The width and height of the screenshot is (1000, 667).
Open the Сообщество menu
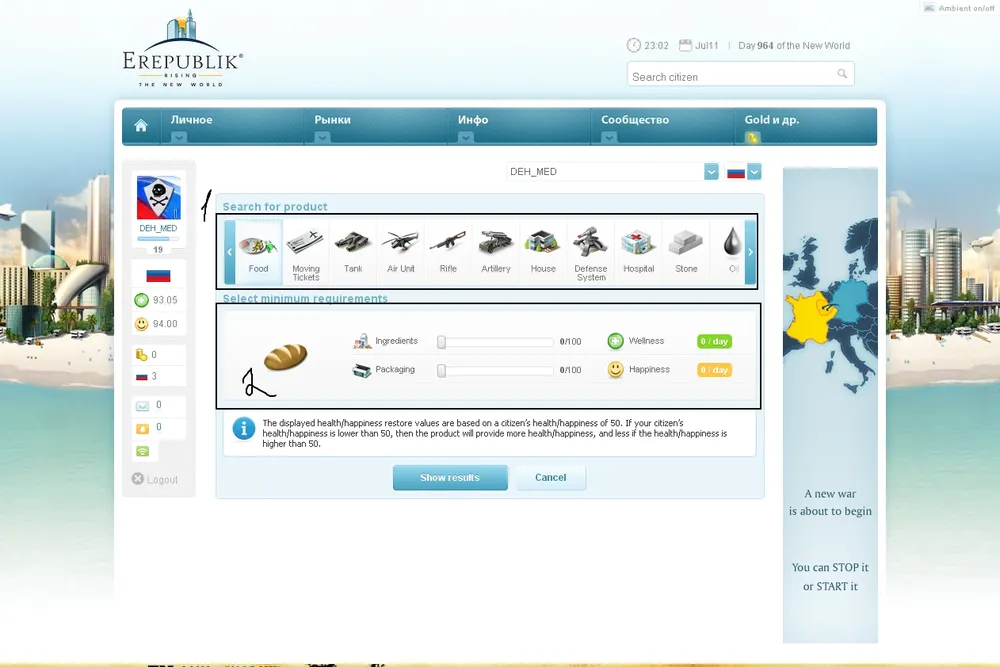(x=635, y=120)
